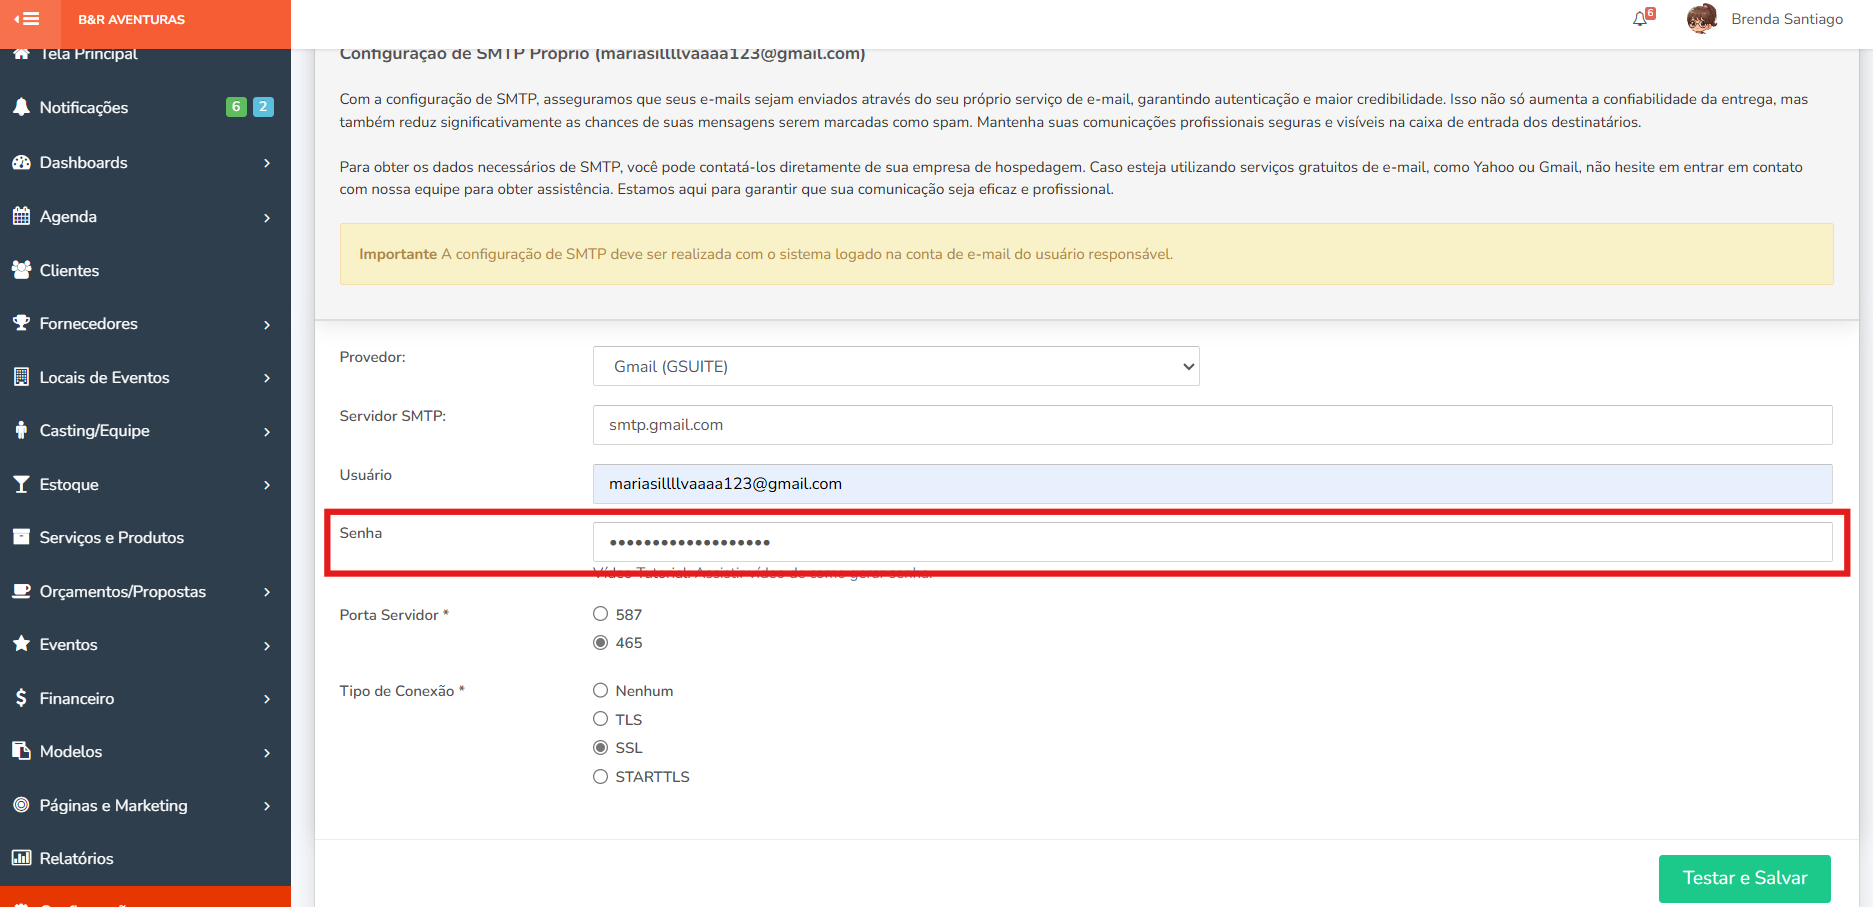Click the blue notification badge showing 2

[x=263, y=107]
